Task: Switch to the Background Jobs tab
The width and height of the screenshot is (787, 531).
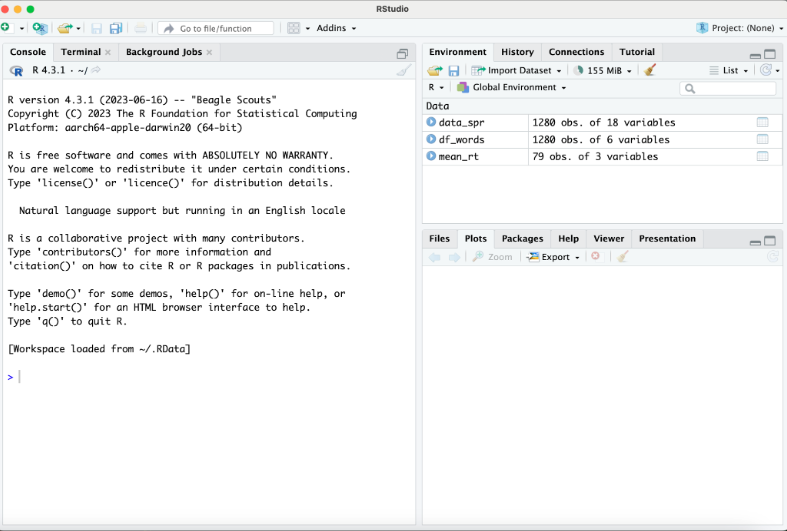Action: click(164, 52)
